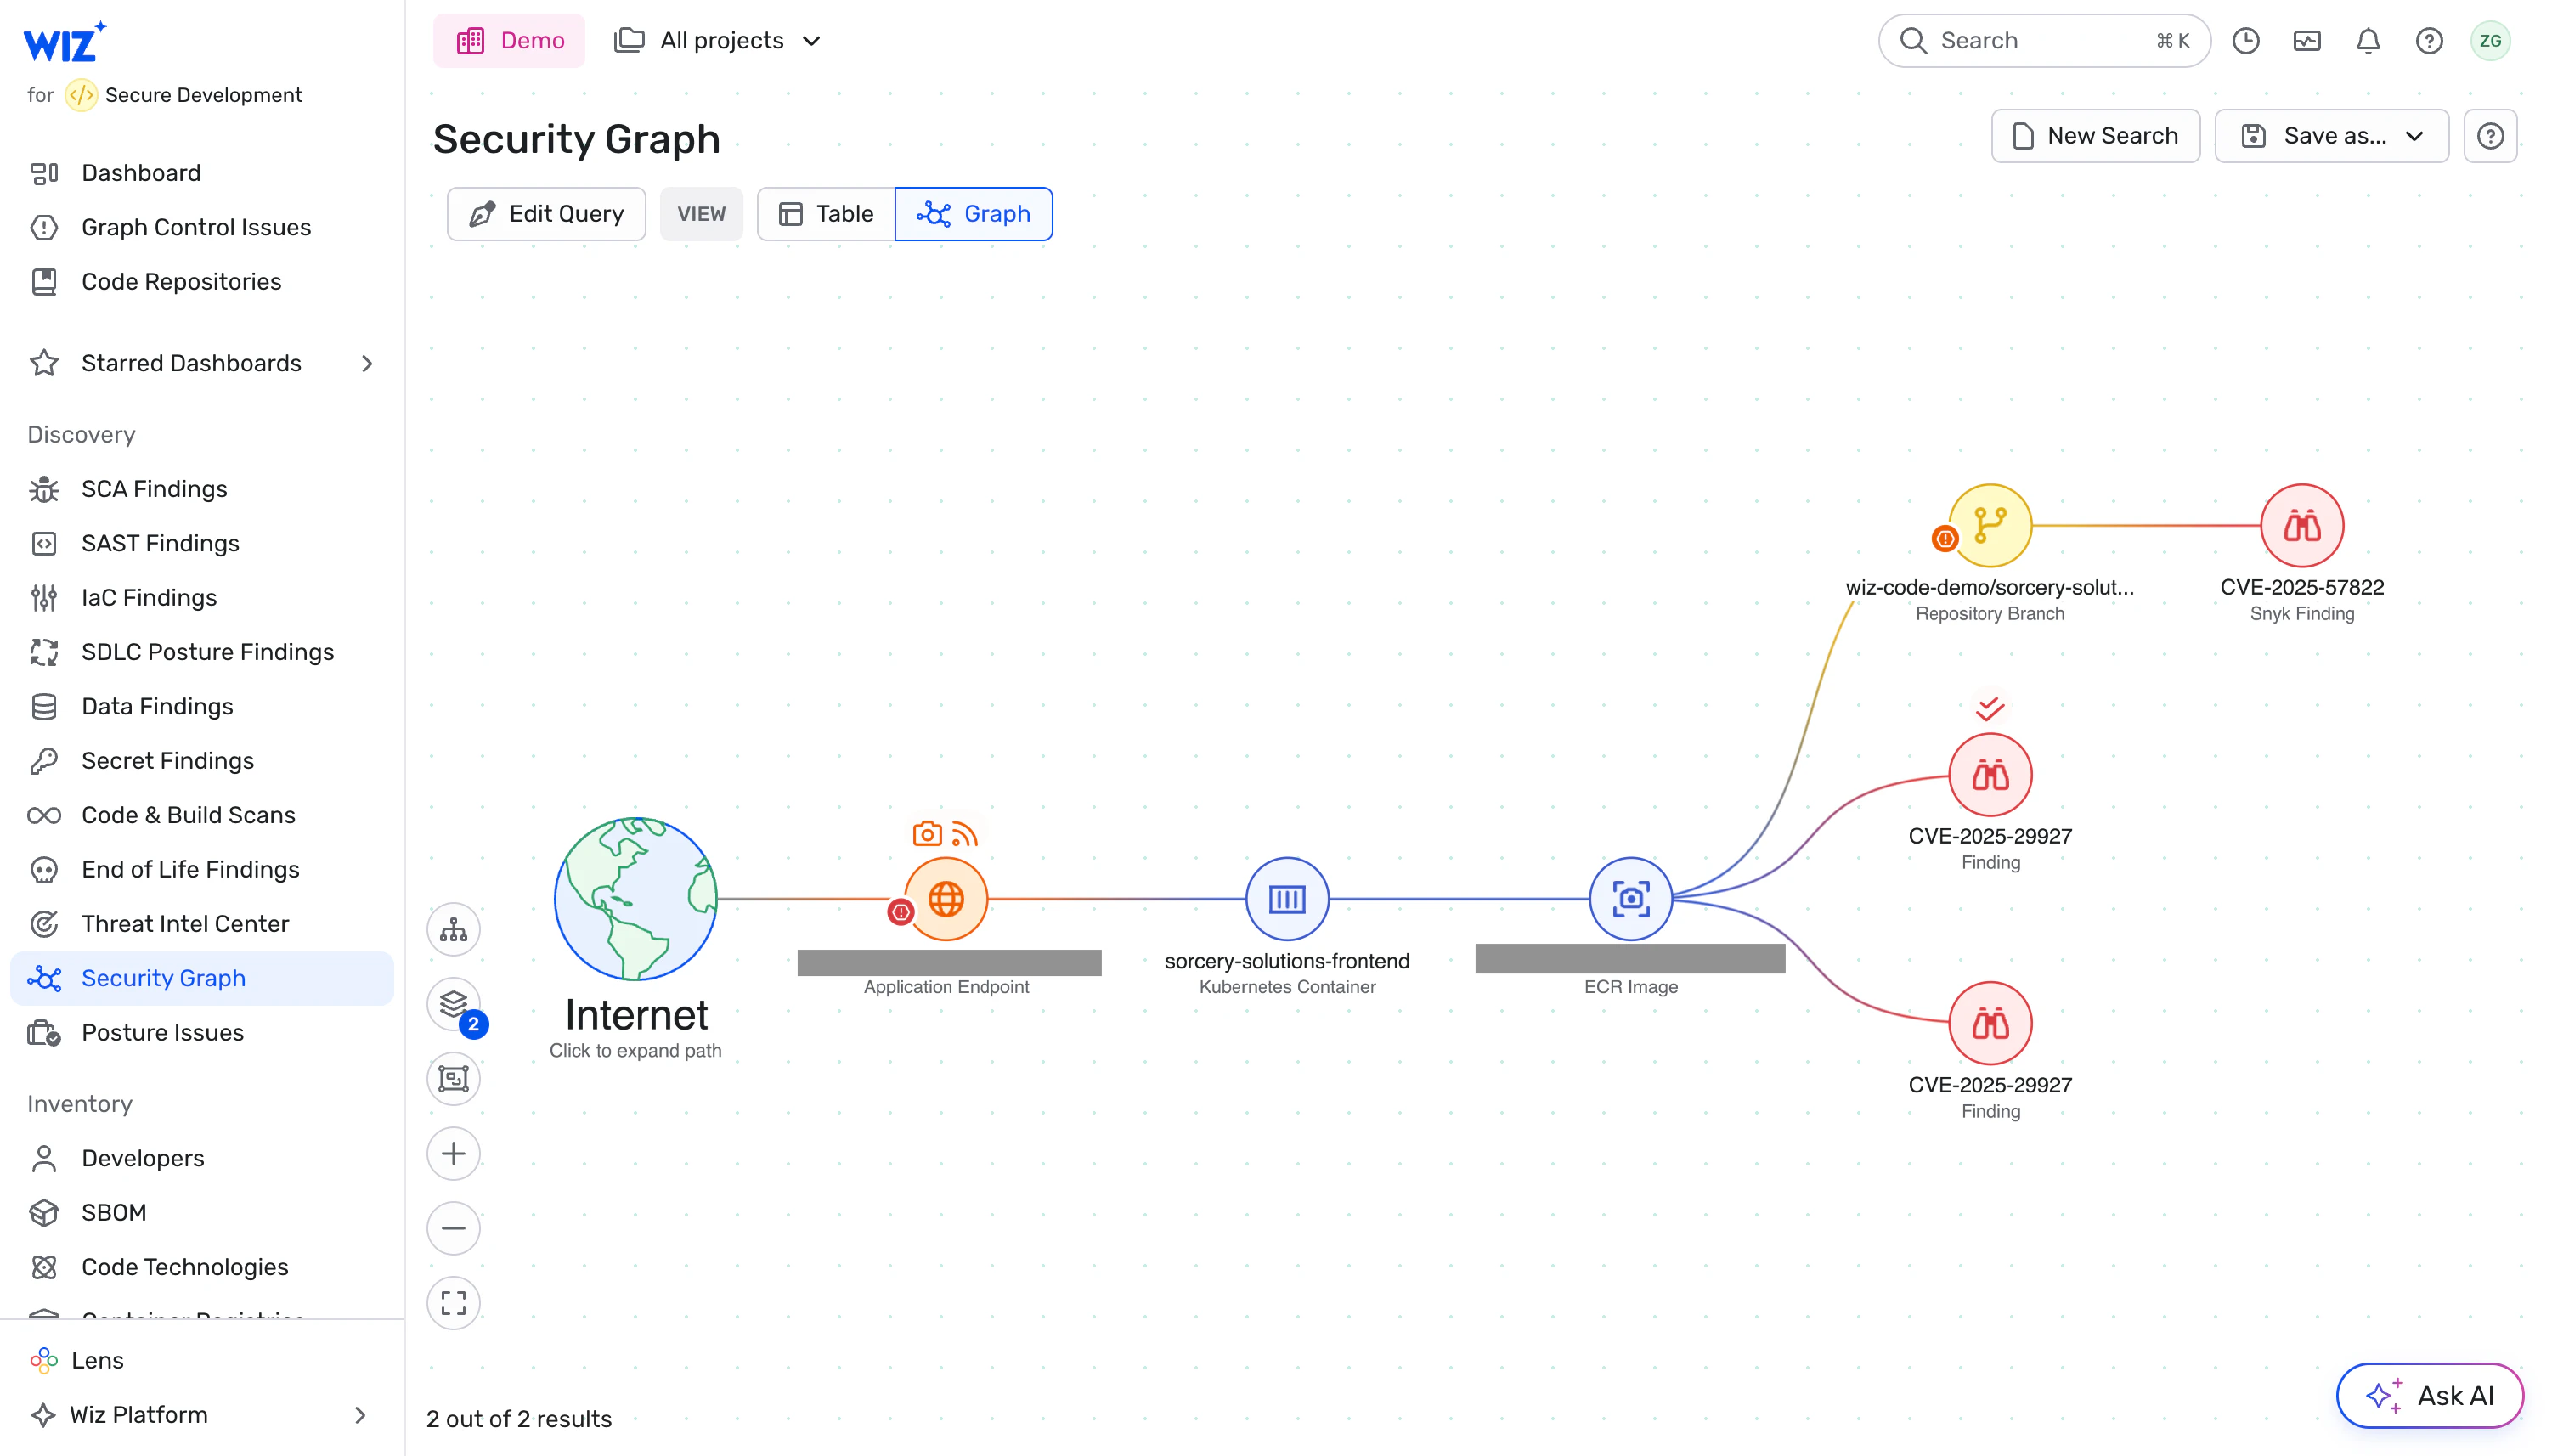Switch to Table view
Screen dimensions: 2569x1456
pos(826,214)
